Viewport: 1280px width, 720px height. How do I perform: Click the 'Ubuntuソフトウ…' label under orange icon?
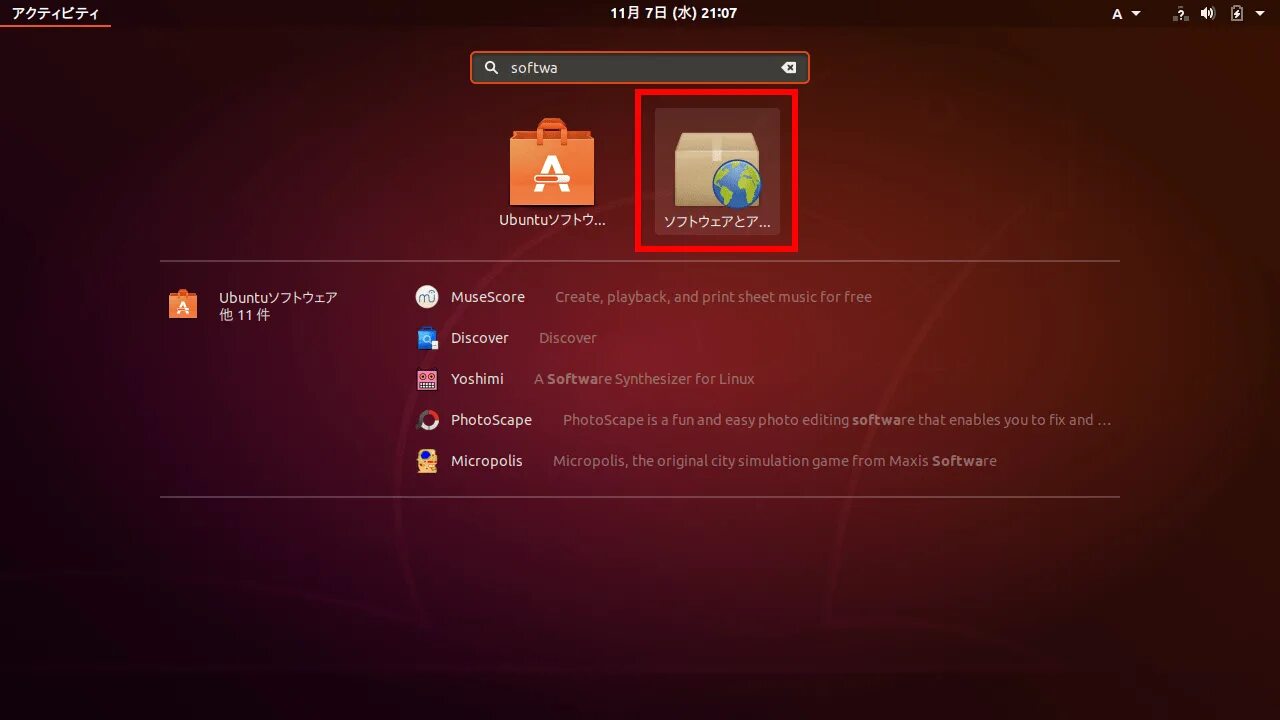pos(553,221)
